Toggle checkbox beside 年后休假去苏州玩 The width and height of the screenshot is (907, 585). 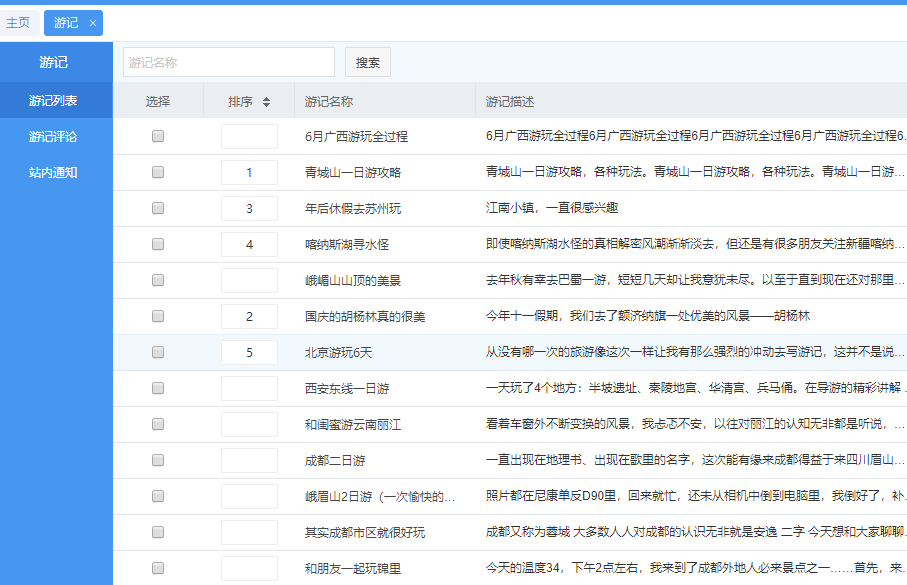[158, 208]
